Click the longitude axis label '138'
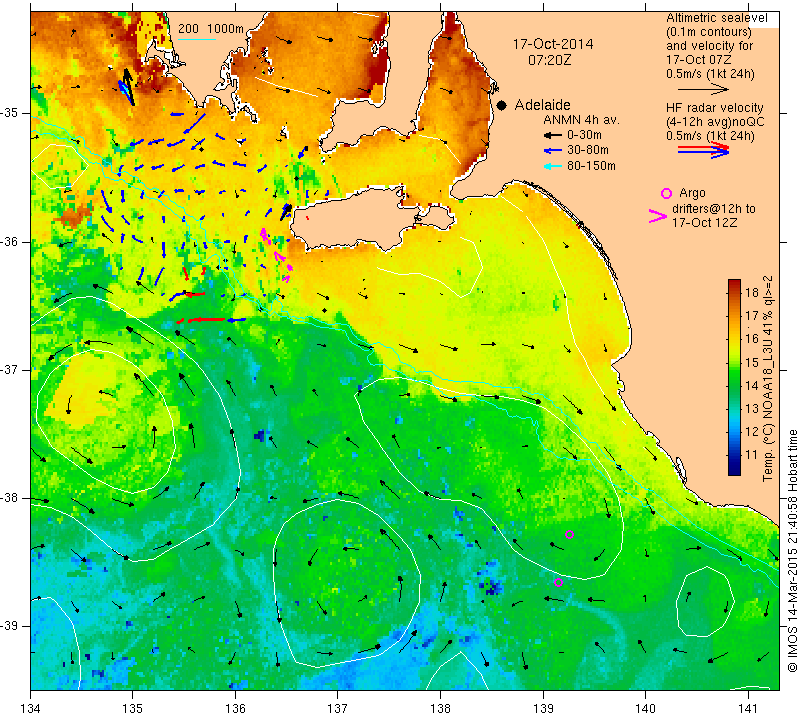Screen dimensions: 800x720 tap(440, 708)
